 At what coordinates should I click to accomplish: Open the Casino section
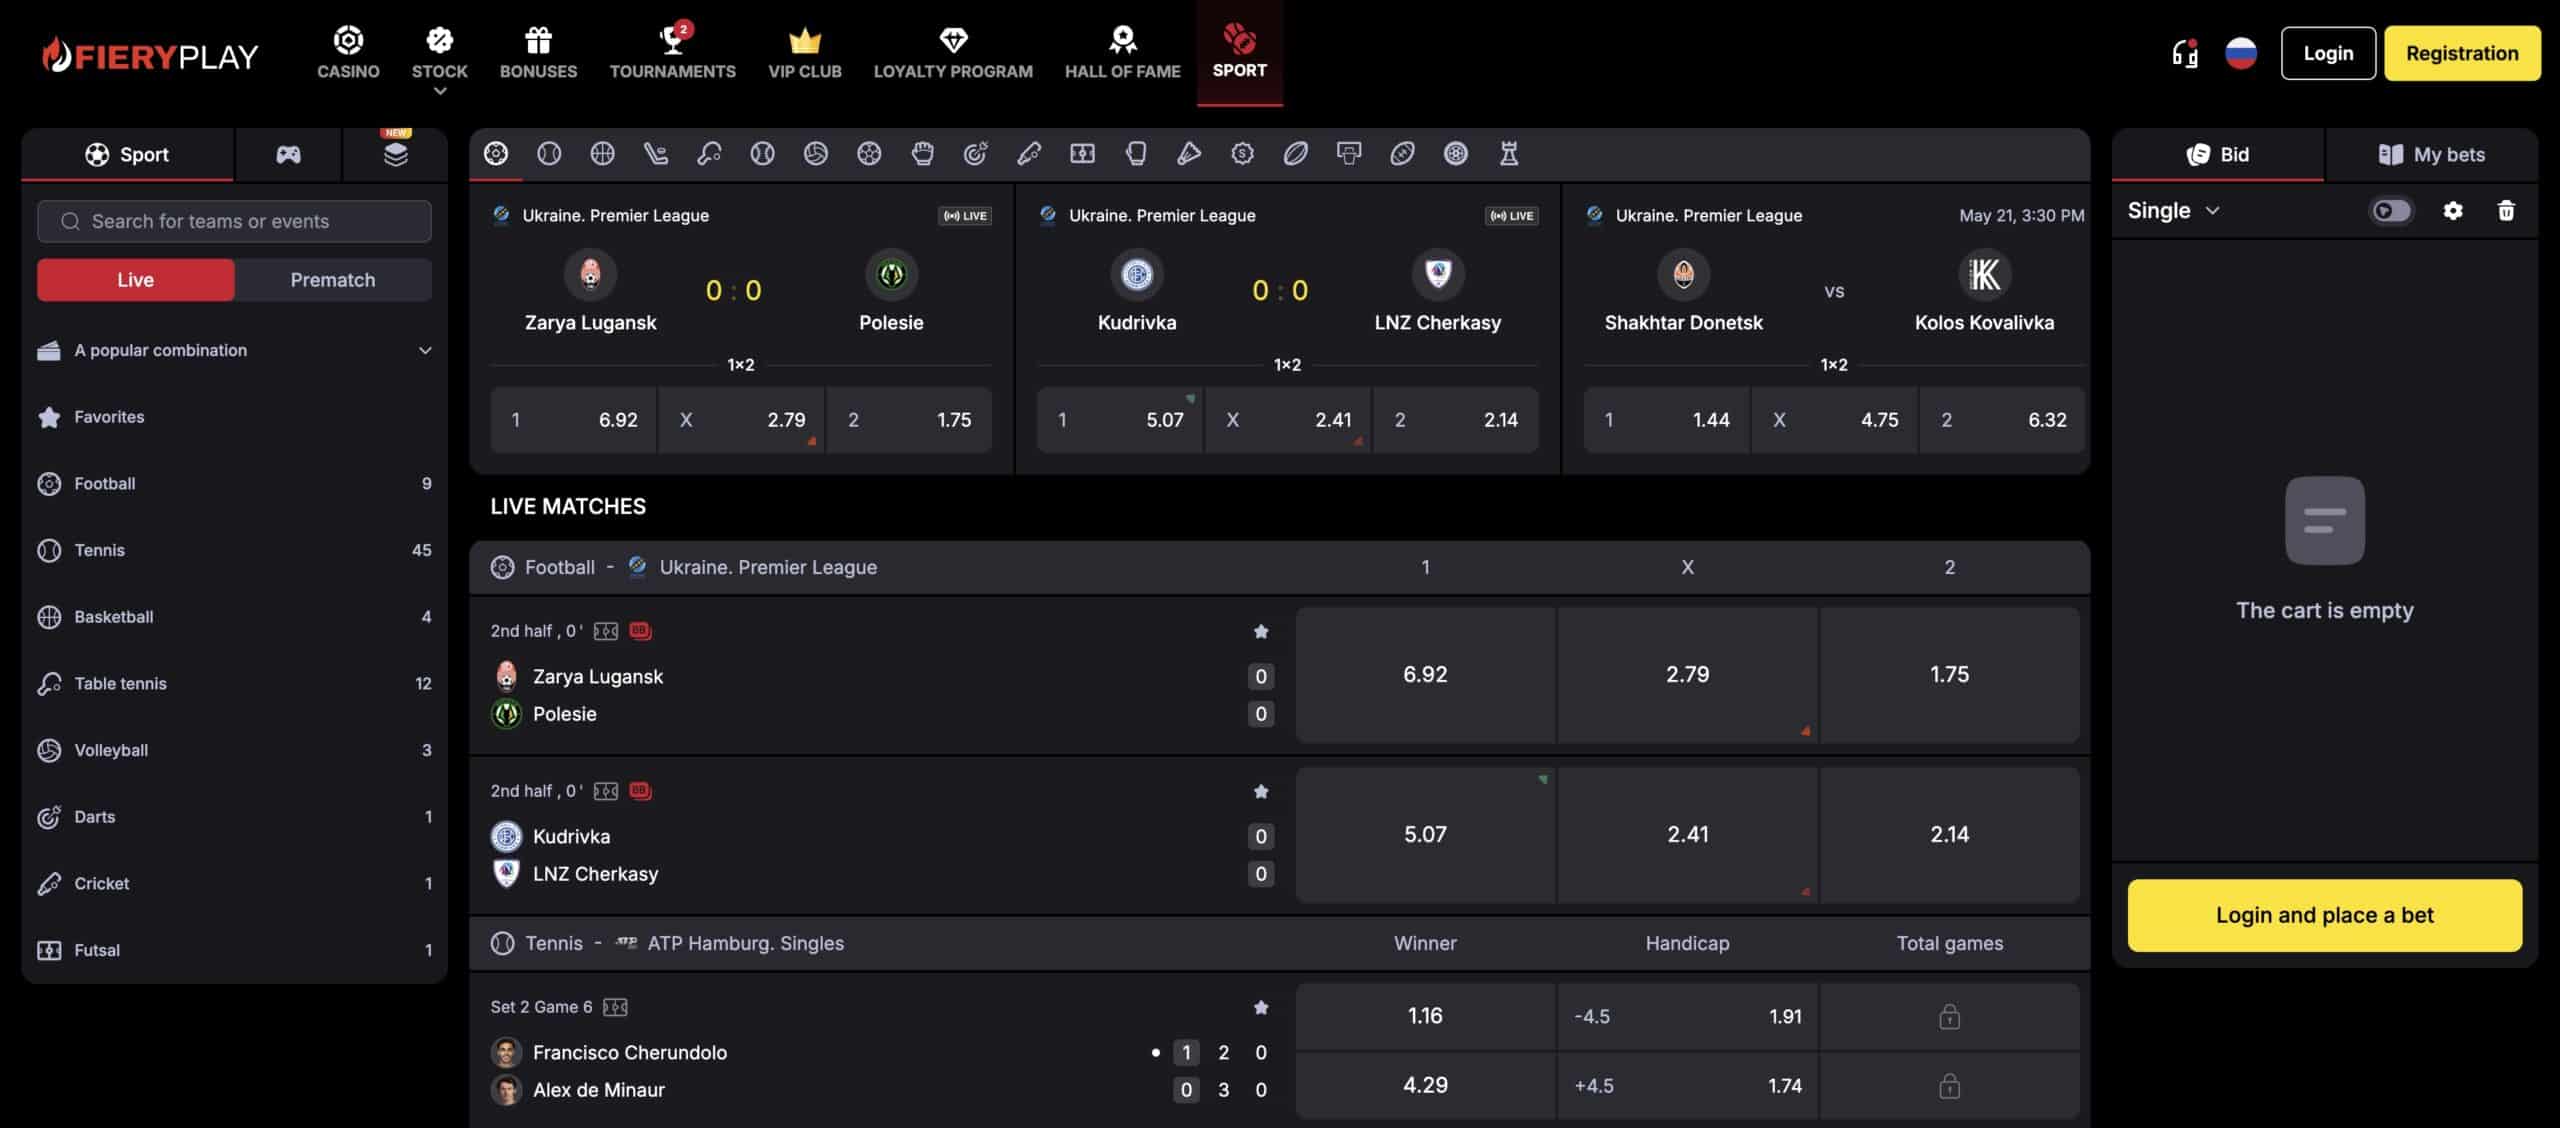348,53
